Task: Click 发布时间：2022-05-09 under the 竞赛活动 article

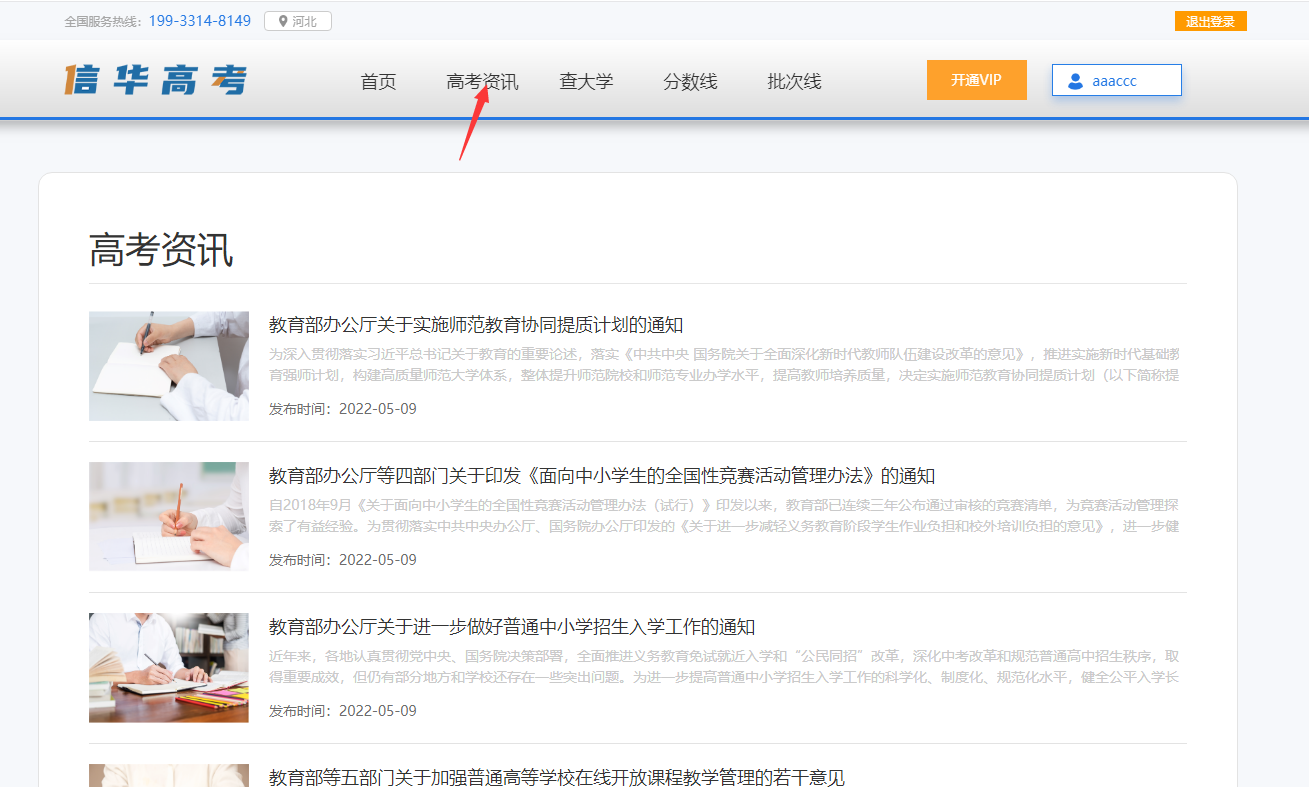Action: click(343, 560)
